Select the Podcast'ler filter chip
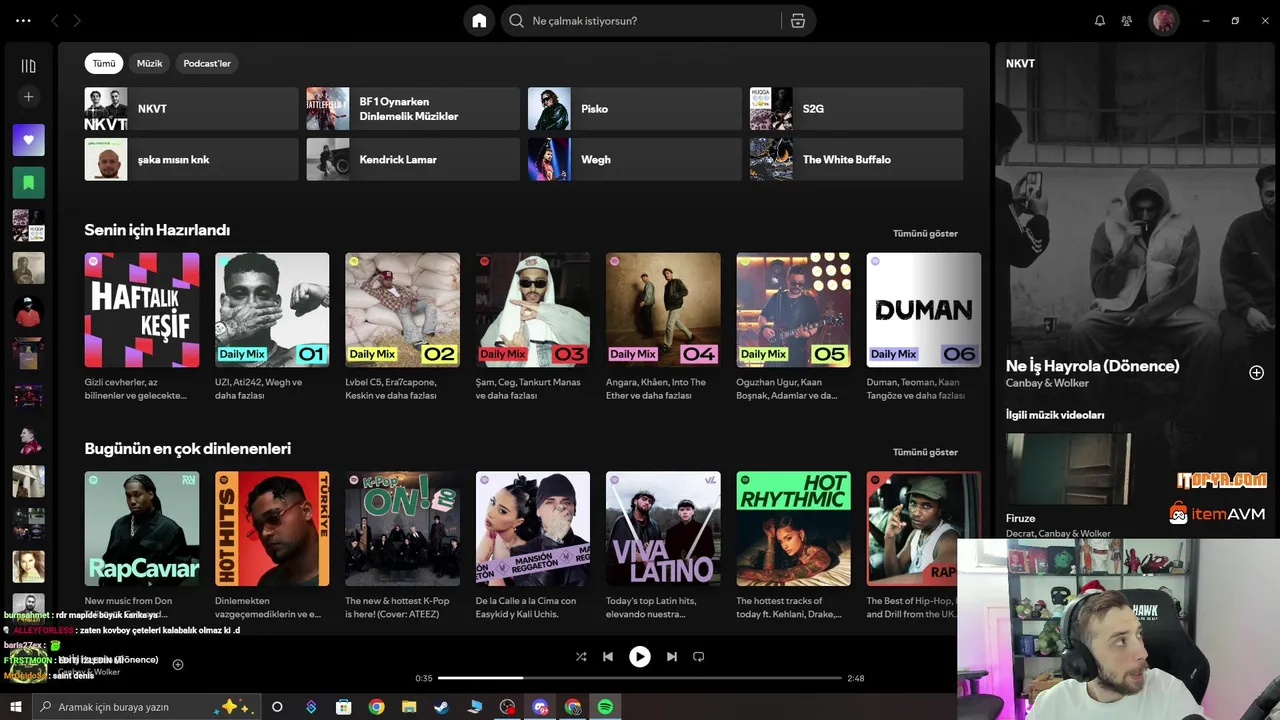Image resolution: width=1280 pixels, height=720 pixels. click(207, 63)
